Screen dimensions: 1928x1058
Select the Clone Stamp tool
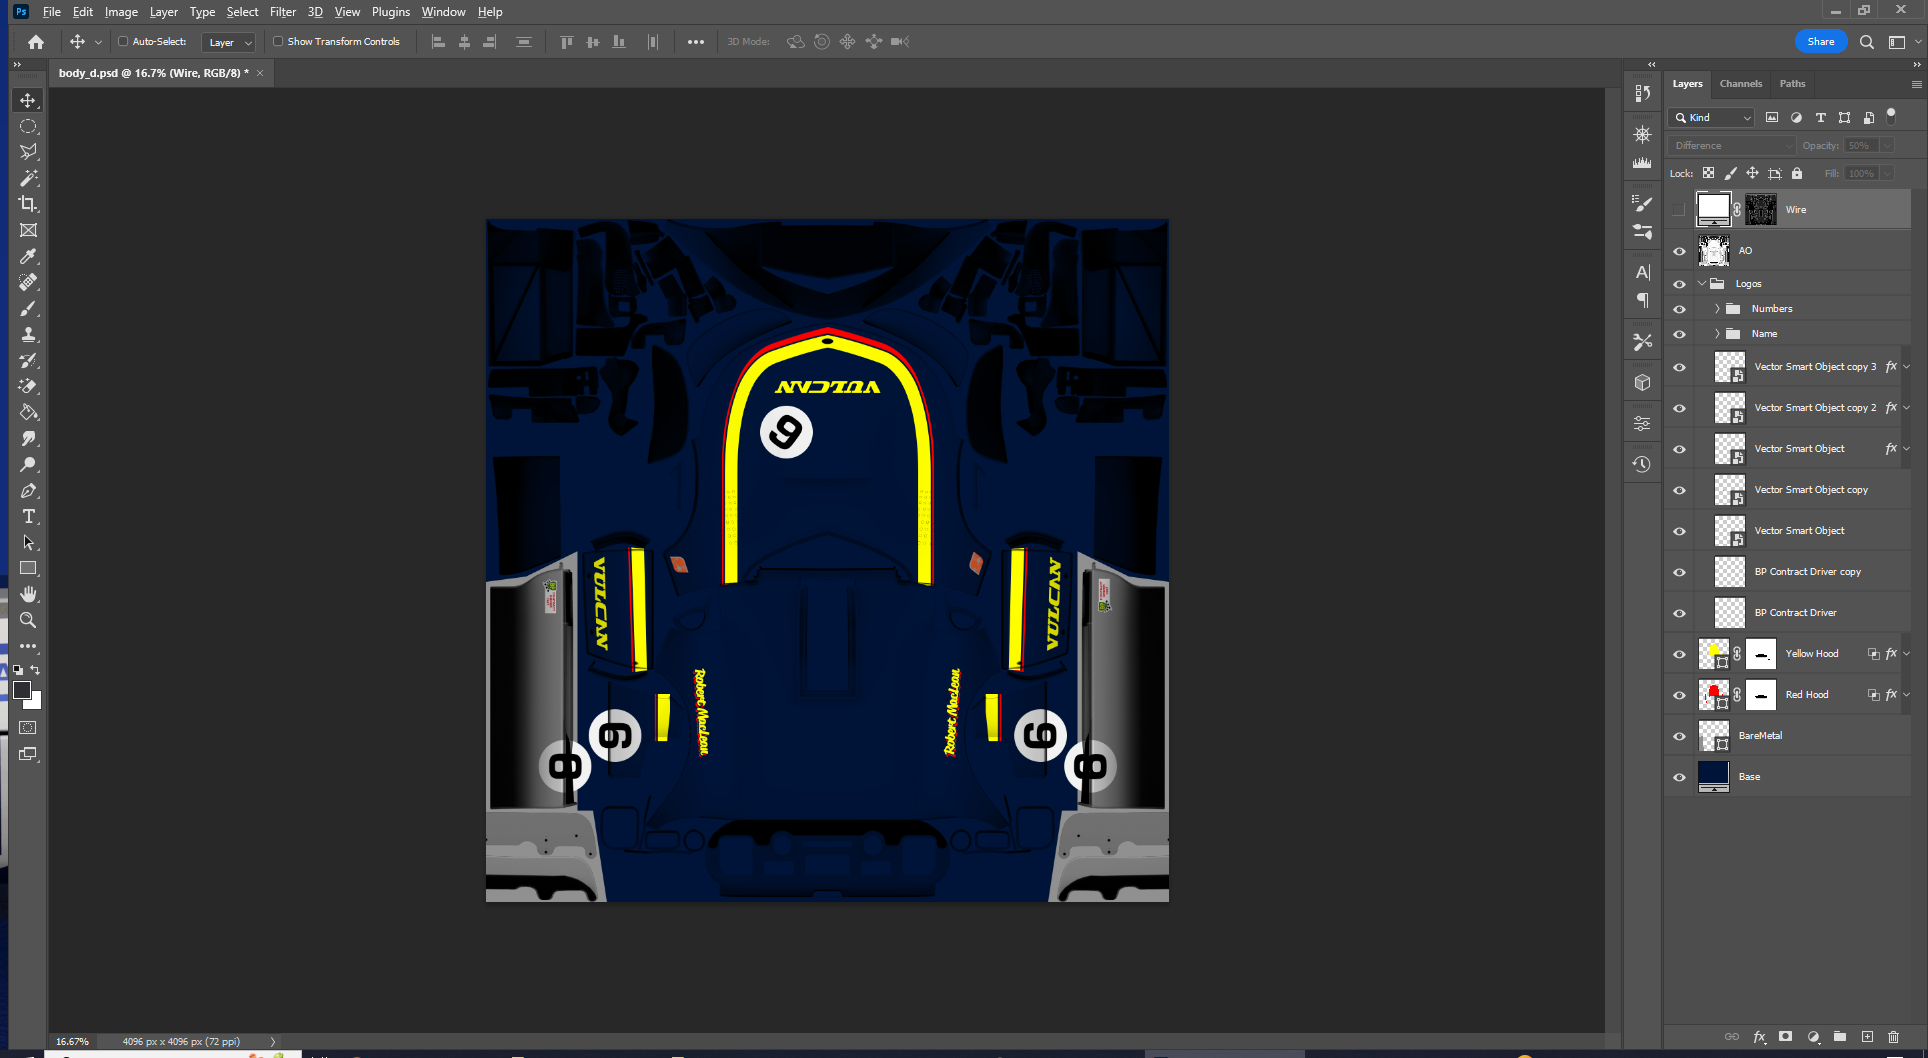click(28, 334)
